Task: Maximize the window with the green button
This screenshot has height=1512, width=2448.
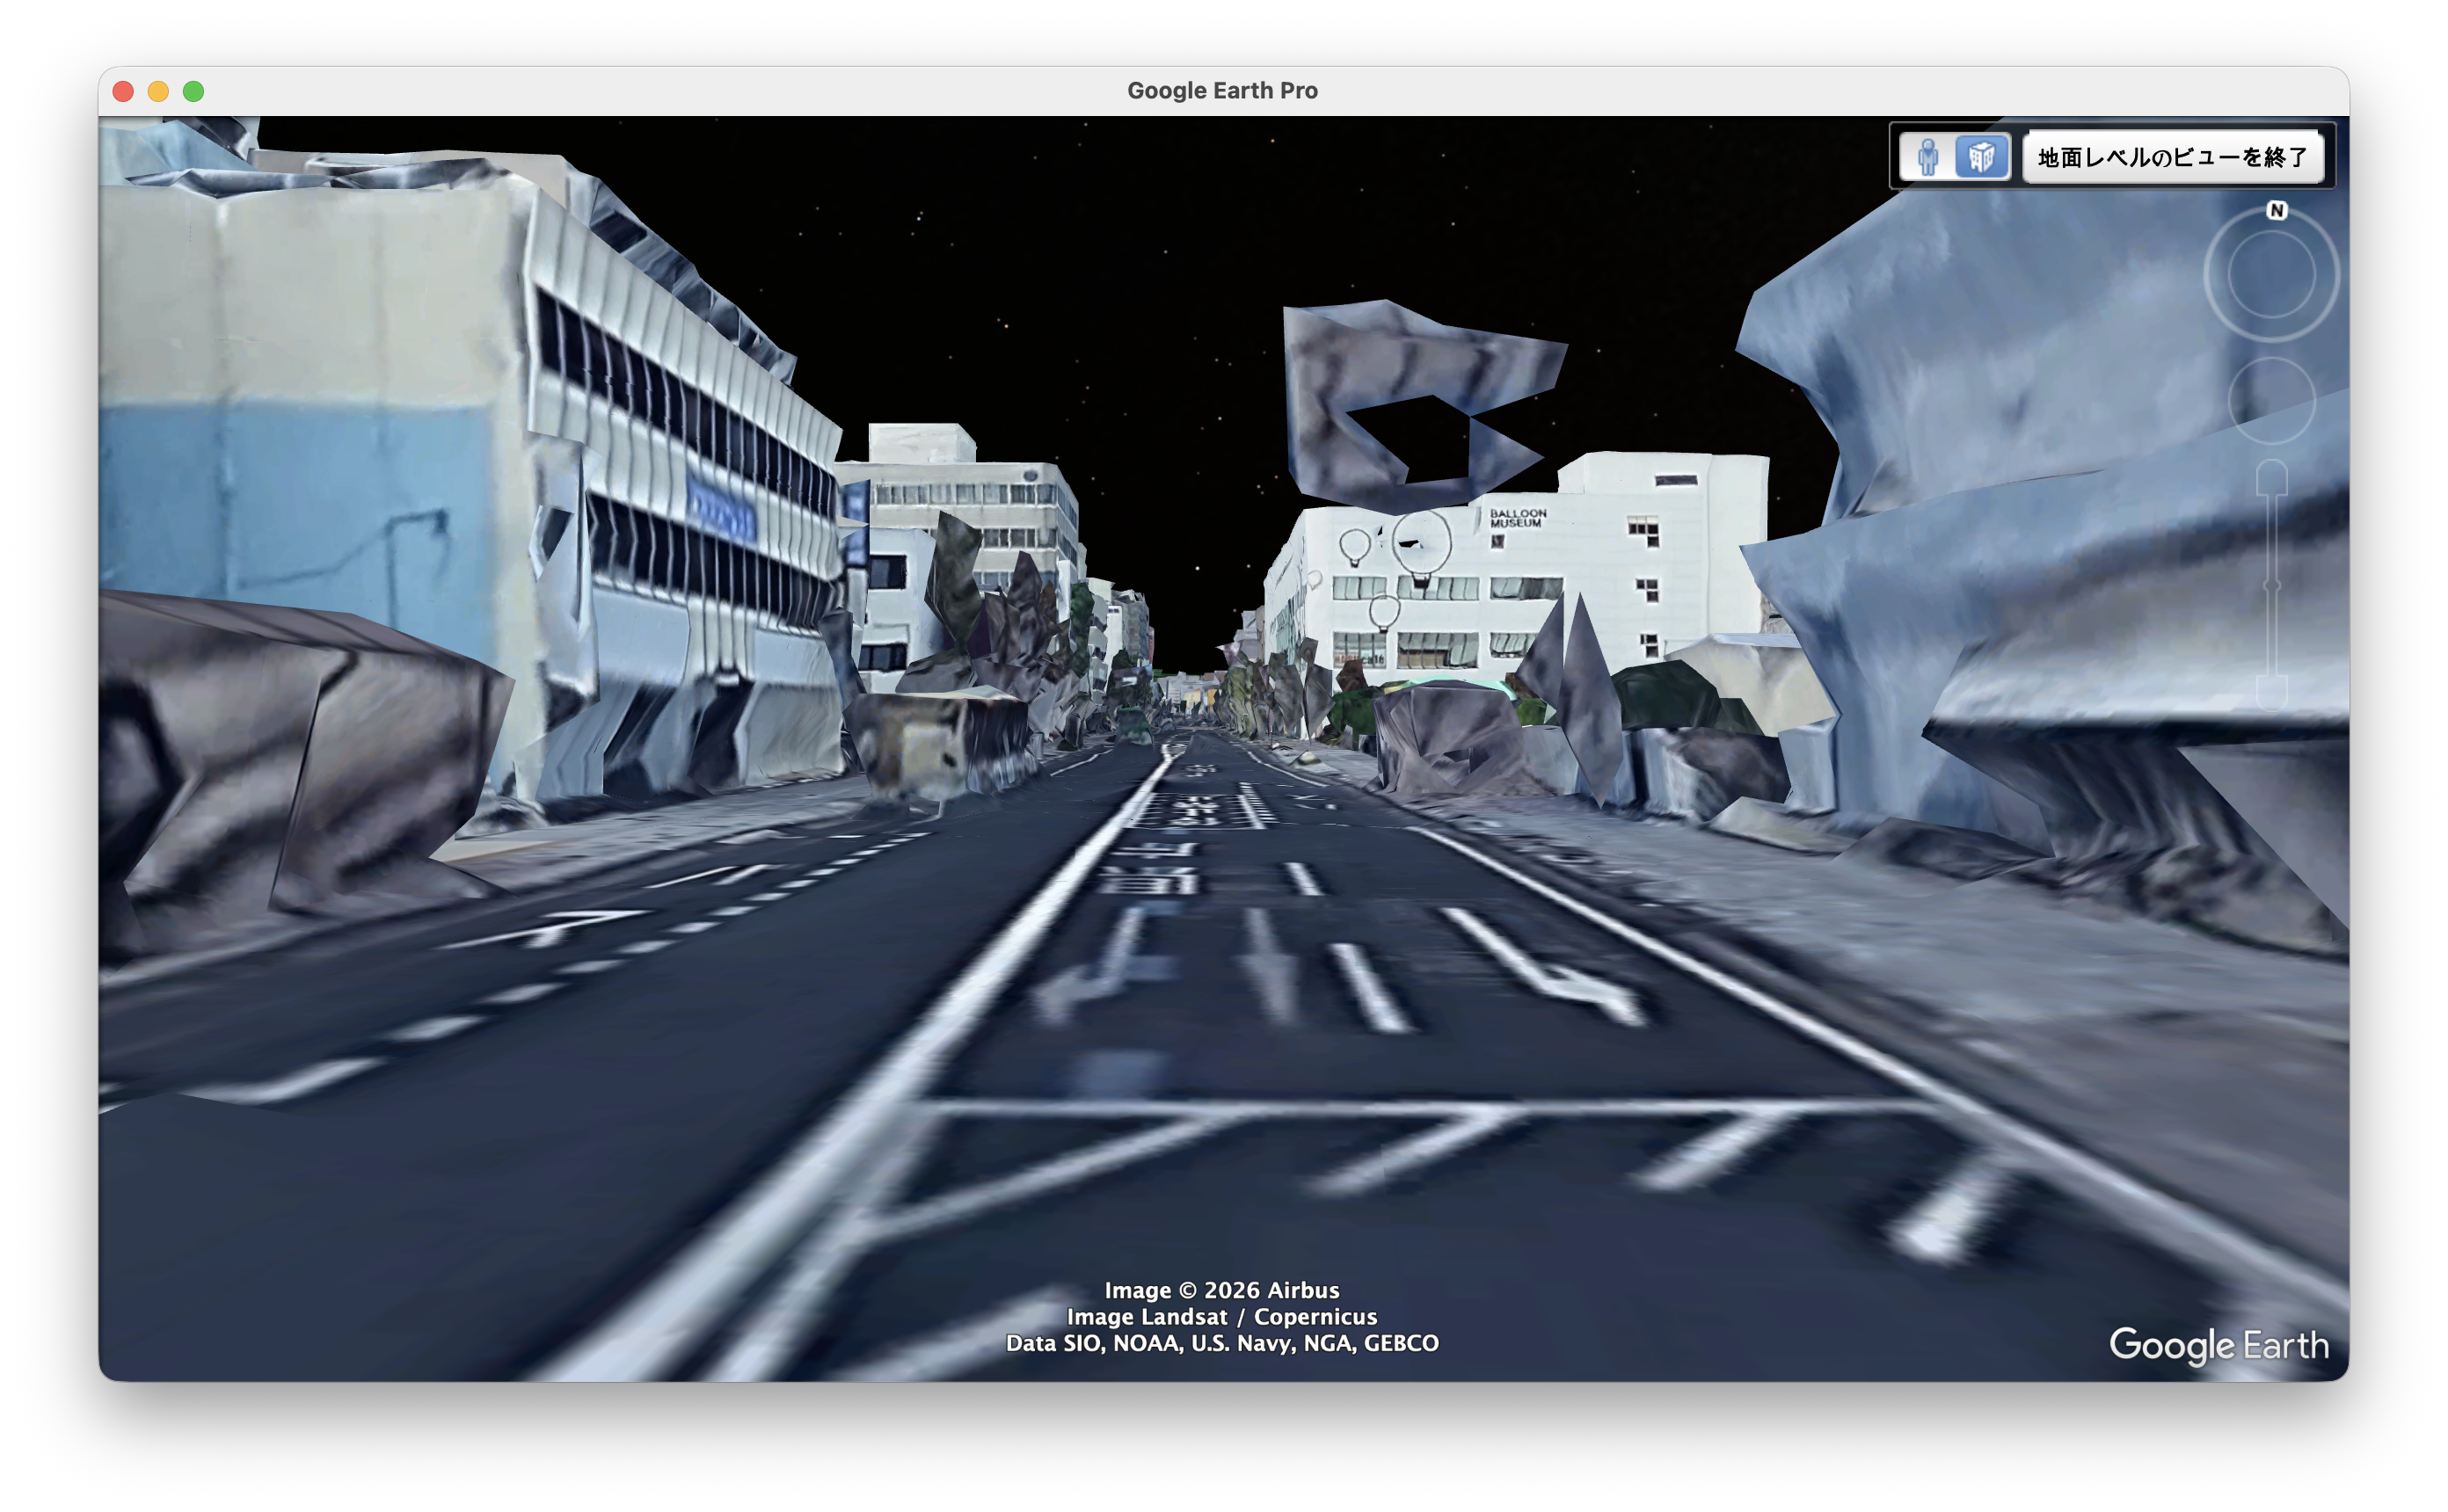Action: (x=193, y=91)
